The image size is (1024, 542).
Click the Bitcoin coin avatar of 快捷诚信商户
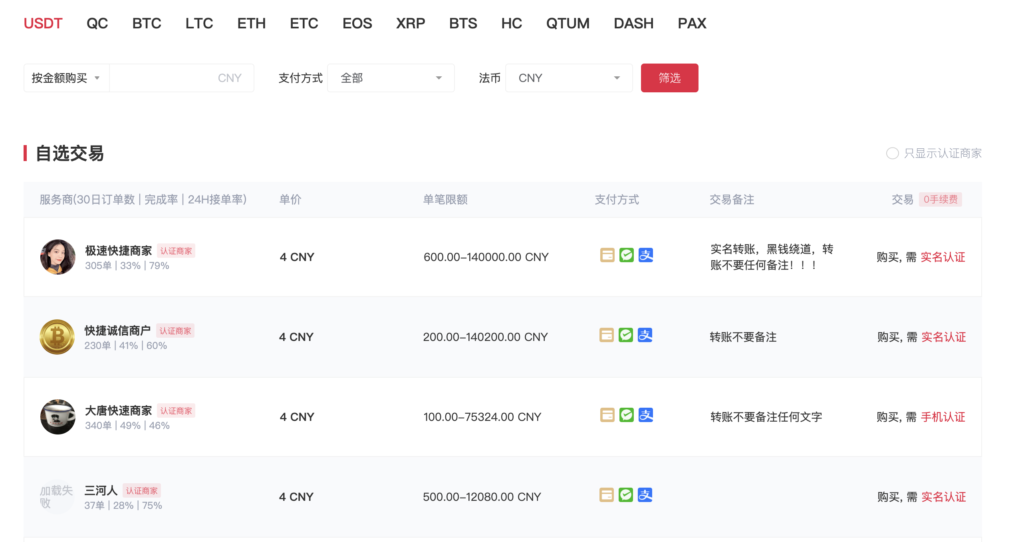tap(57, 337)
